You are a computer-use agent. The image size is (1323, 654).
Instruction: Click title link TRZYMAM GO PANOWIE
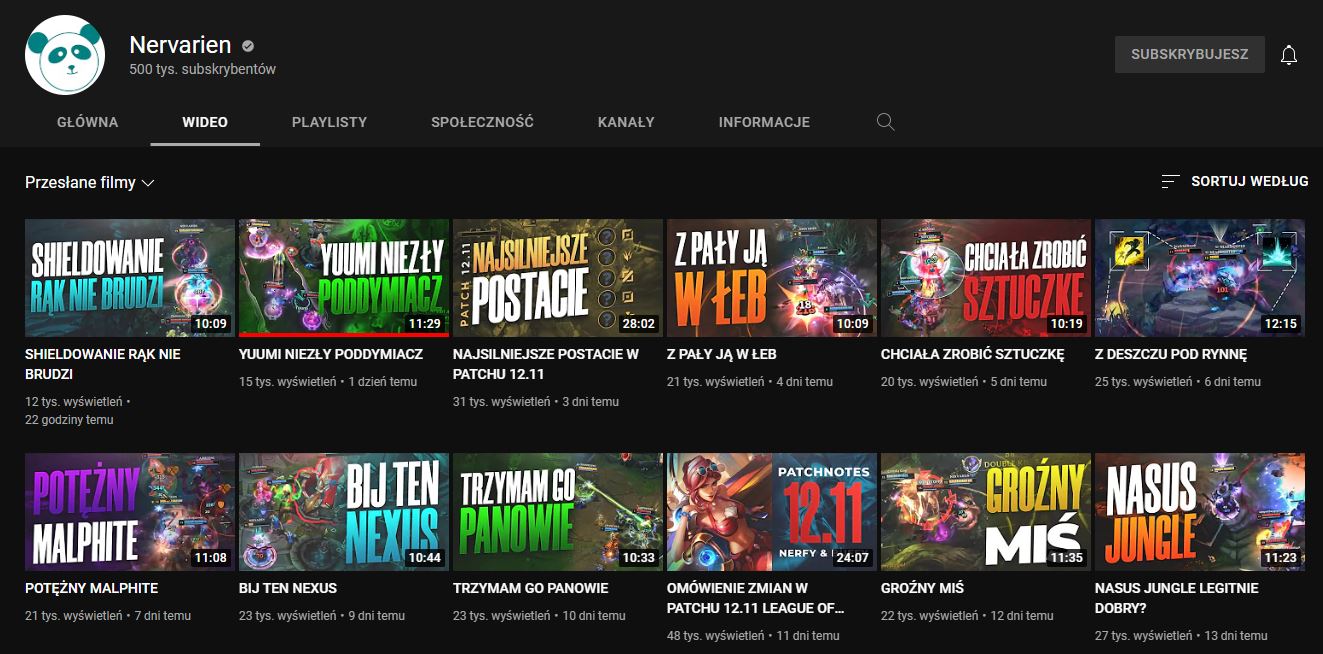pyautogui.click(x=531, y=588)
